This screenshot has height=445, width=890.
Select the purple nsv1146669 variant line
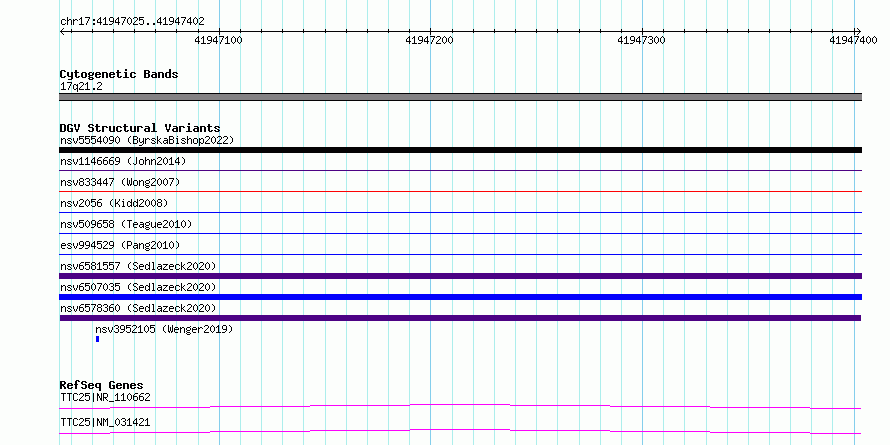(460, 170)
